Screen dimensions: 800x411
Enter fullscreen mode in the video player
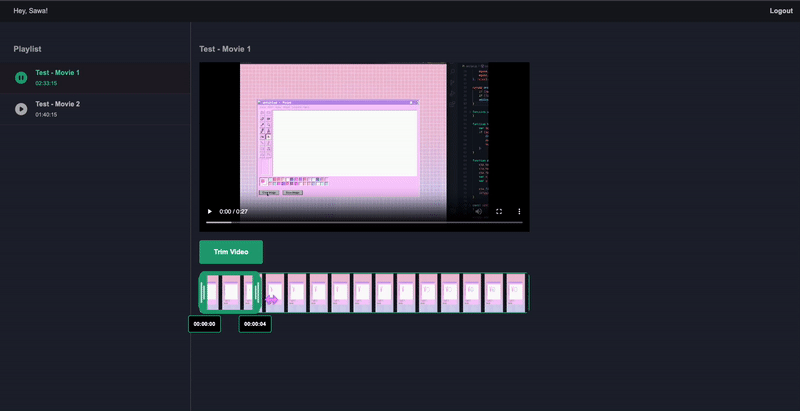[499, 212]
